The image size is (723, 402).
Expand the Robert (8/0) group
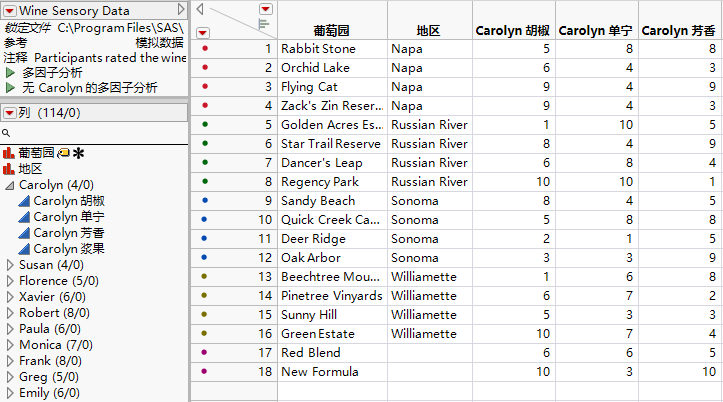(10, 313)
